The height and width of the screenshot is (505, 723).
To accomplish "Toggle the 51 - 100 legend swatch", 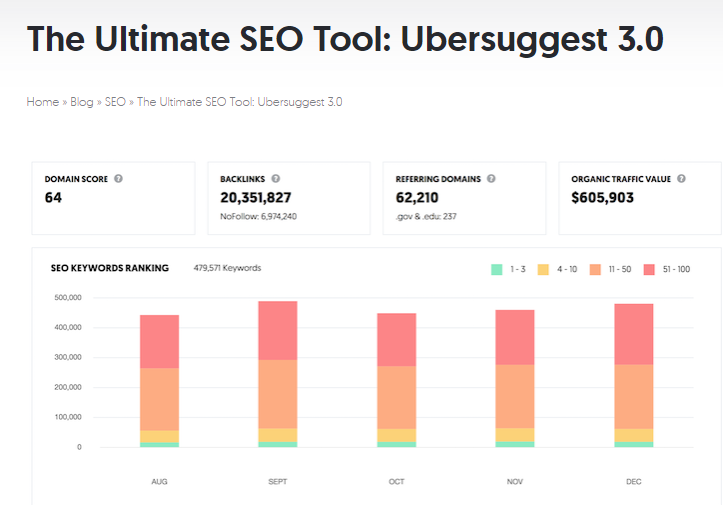I will coord(649,269).
